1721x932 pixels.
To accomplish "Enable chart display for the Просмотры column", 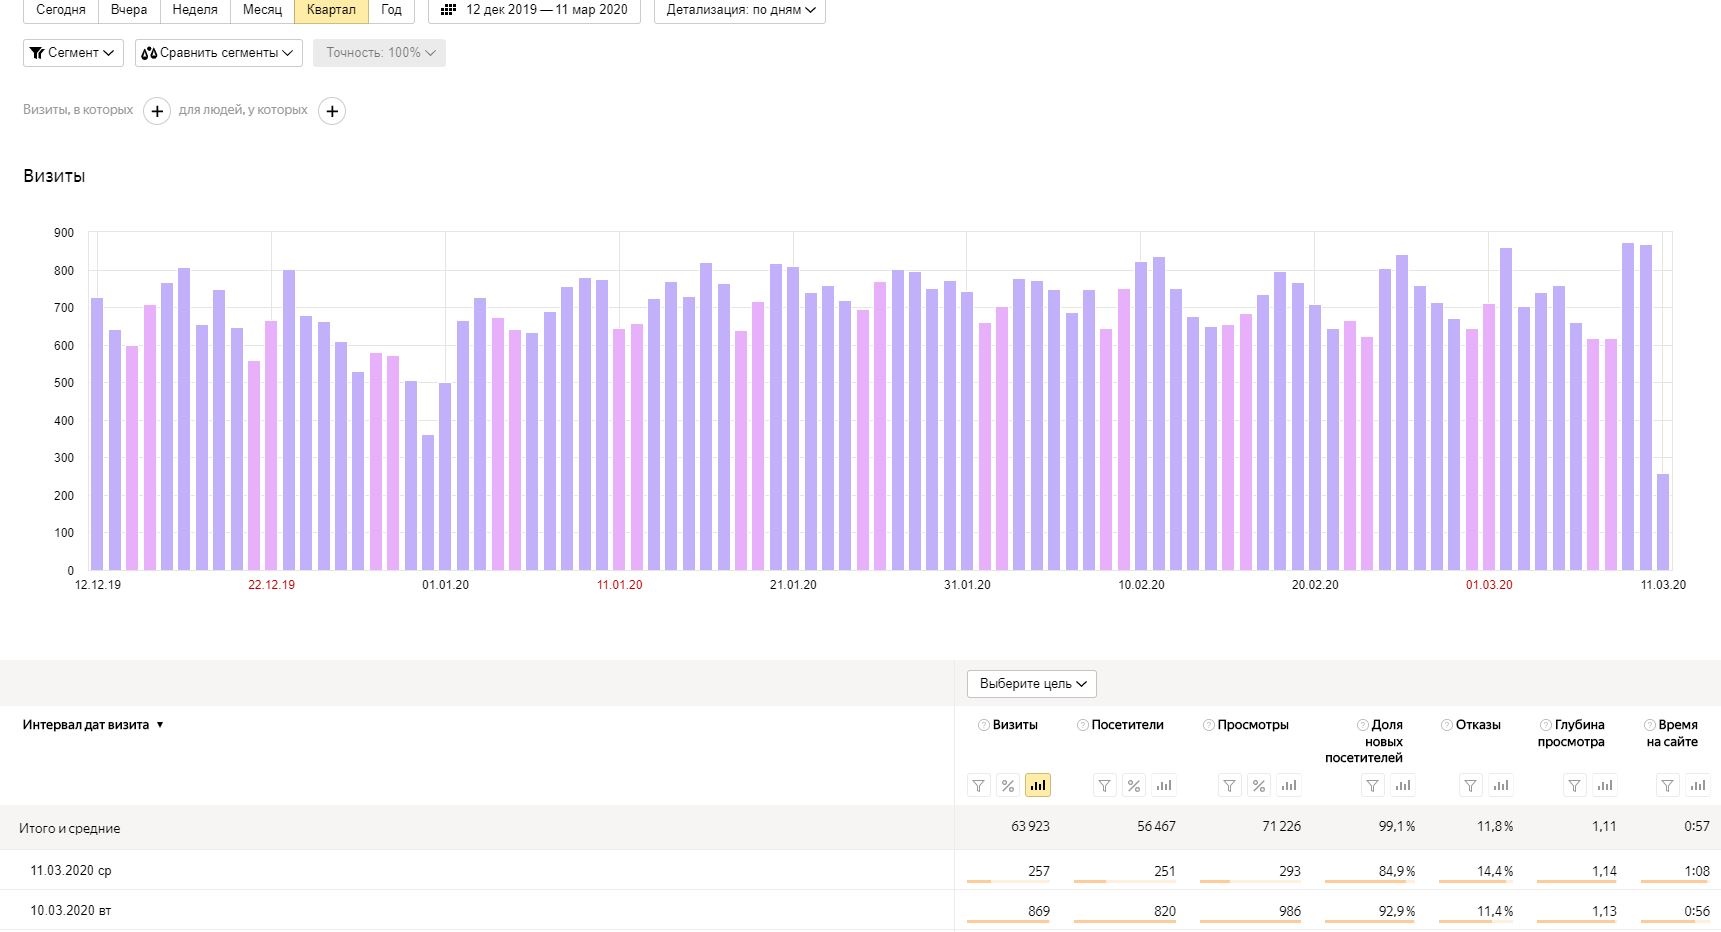I will [x=1289, y=786].
